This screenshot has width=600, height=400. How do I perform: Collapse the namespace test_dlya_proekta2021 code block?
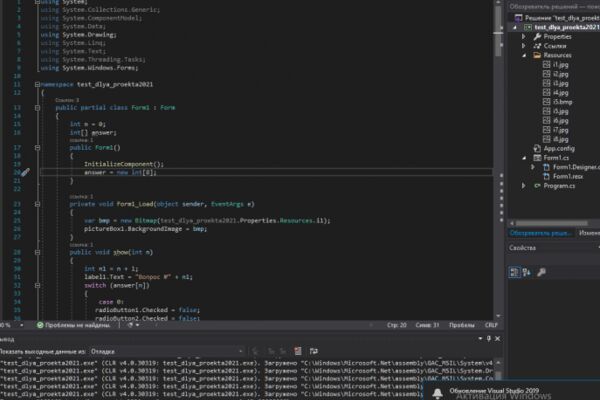coord(37,85)
